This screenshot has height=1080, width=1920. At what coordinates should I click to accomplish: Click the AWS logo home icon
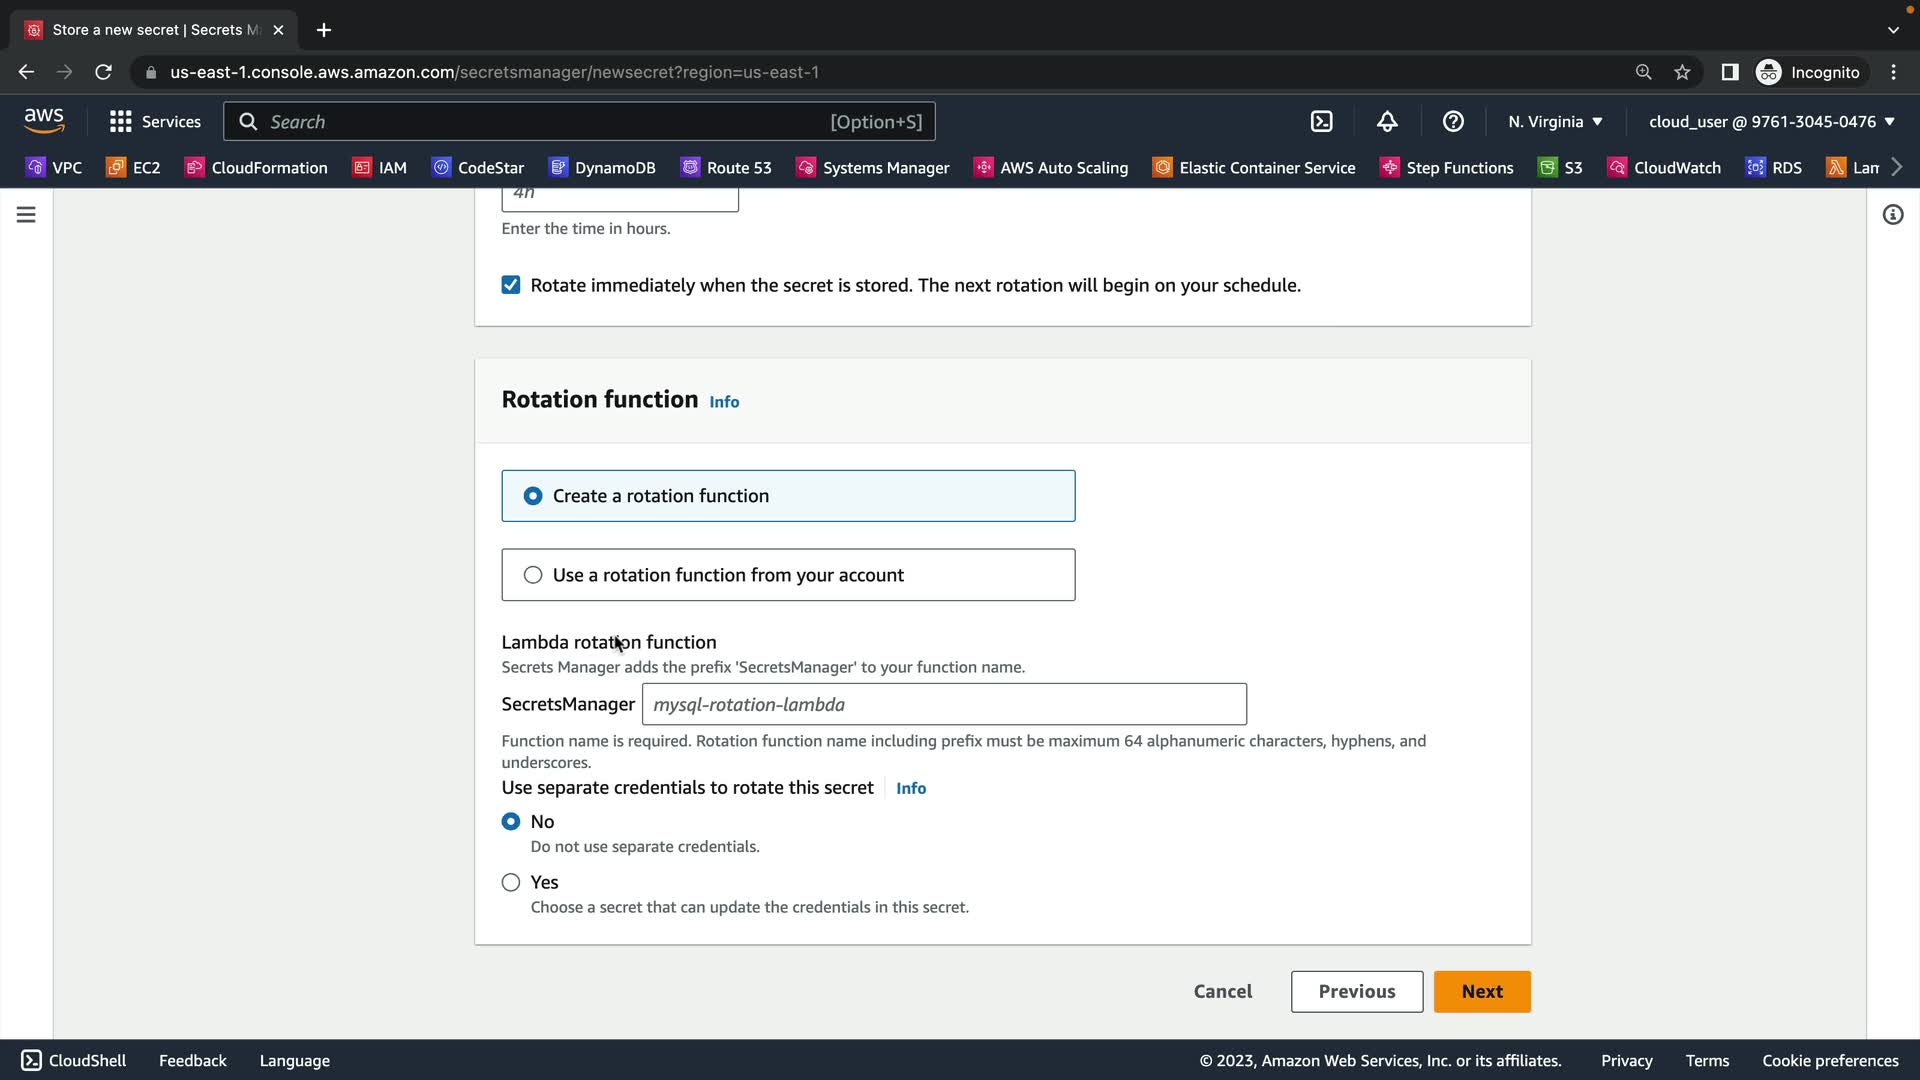44,121
